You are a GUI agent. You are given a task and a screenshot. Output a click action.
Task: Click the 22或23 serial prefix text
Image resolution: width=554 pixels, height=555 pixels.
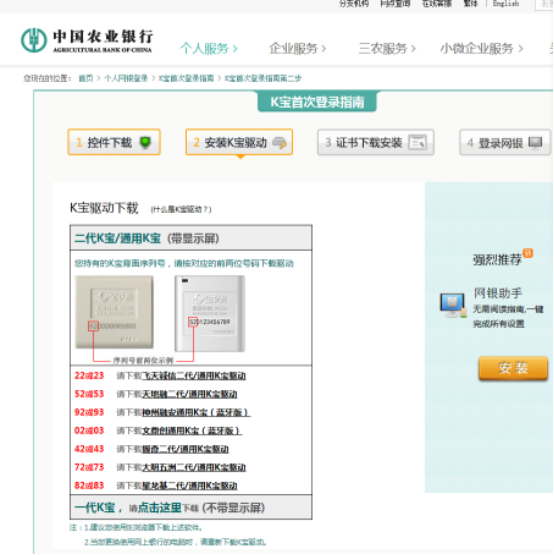89,376
